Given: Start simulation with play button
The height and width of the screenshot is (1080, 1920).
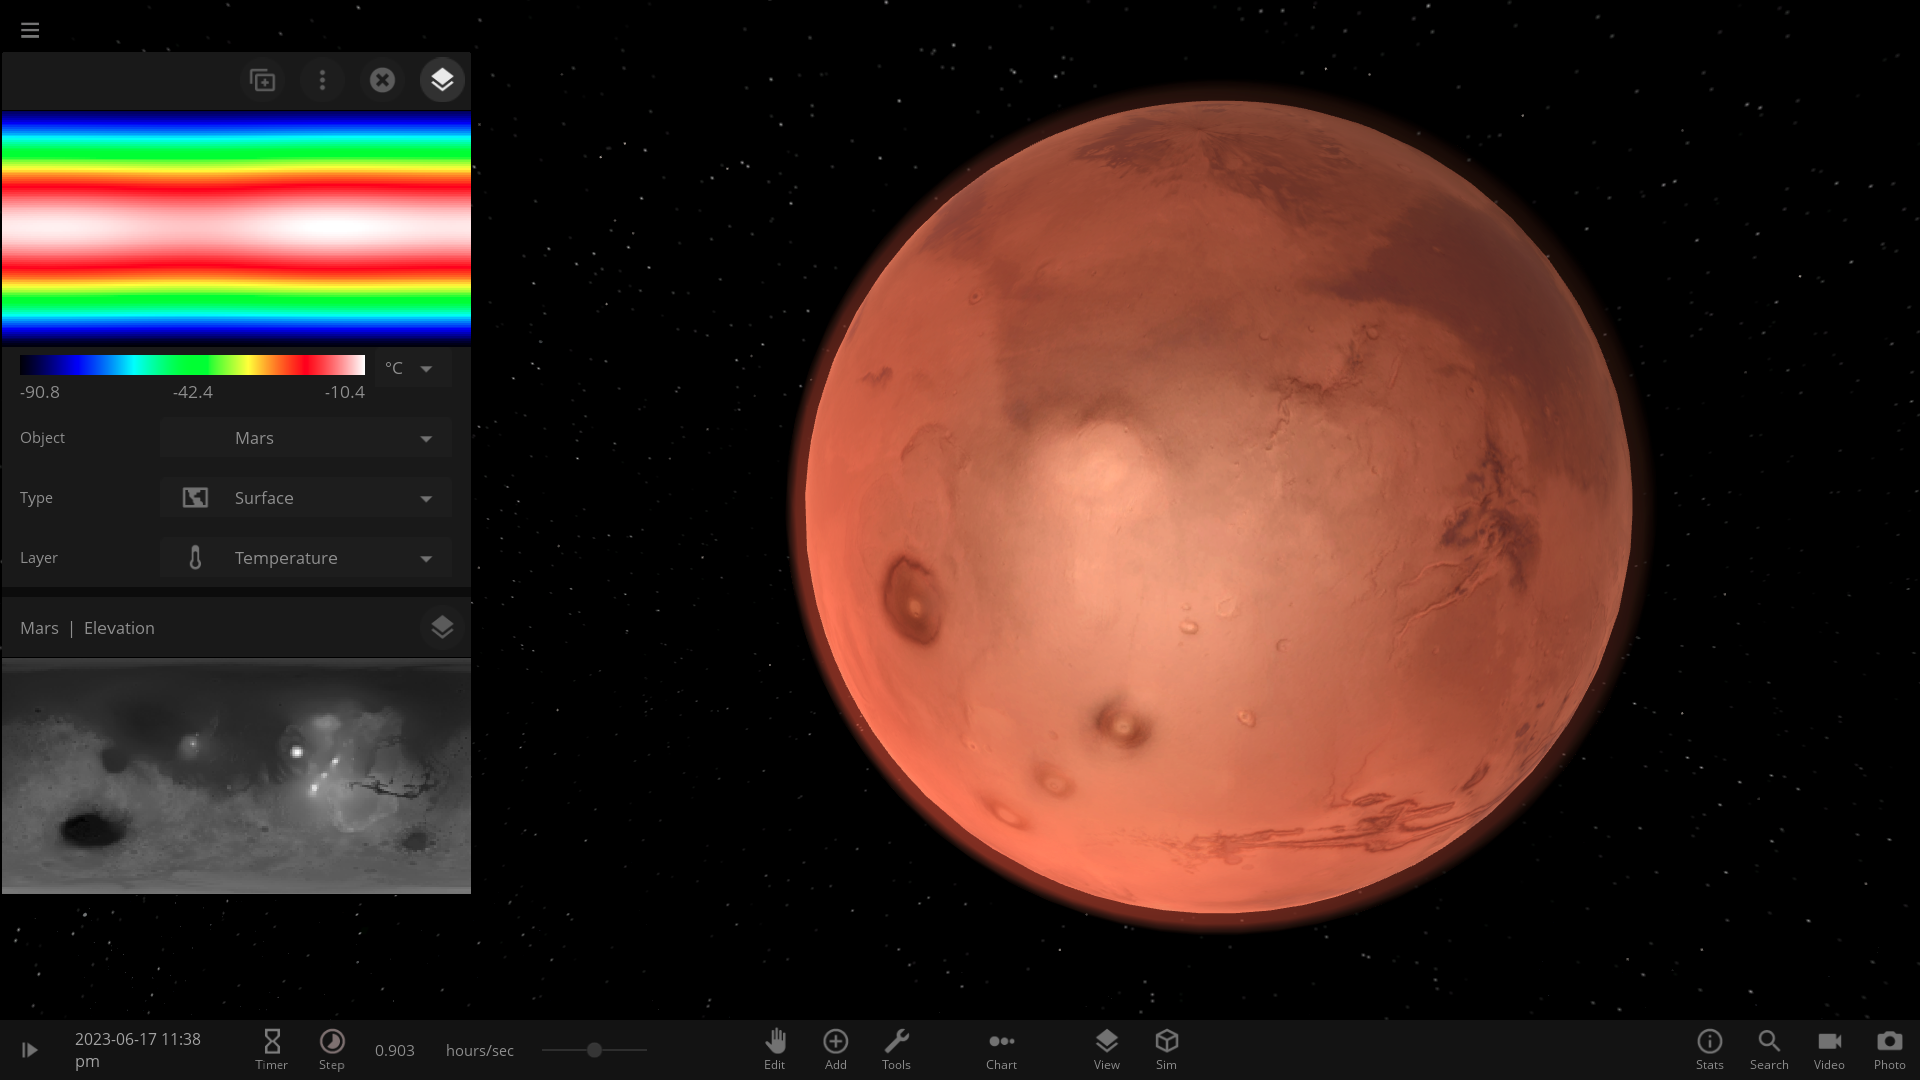Looking at the screenshot, I should click(x=30, y=1050).
